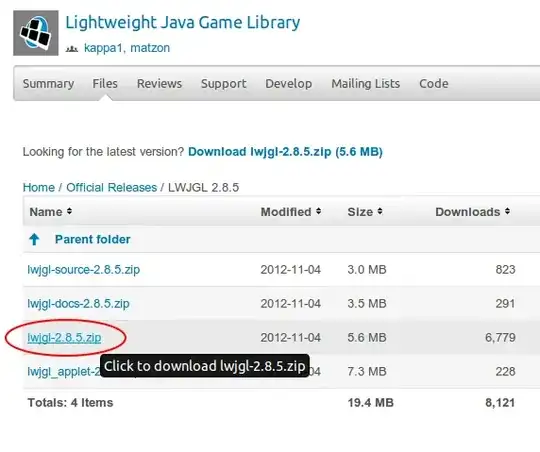Click the 291 downloads value

[505, 304]
